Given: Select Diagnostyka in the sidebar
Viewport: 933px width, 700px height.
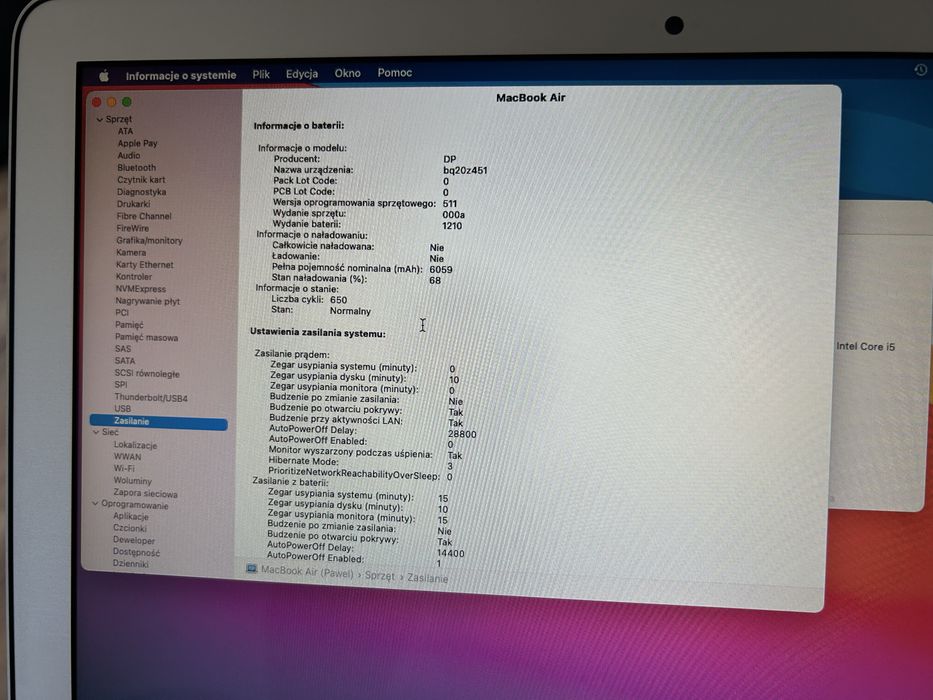Looking at the screenshot, I should (x=141, y=192).
